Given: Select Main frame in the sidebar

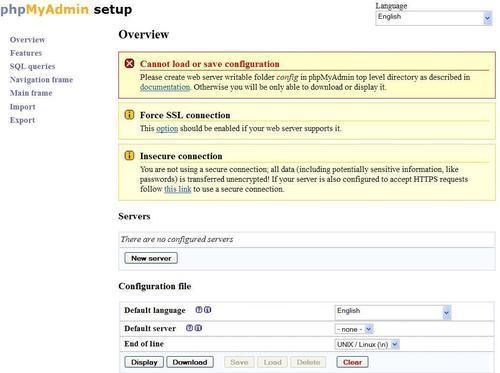Looking at the screenshot, I should (x=31, y=93).
